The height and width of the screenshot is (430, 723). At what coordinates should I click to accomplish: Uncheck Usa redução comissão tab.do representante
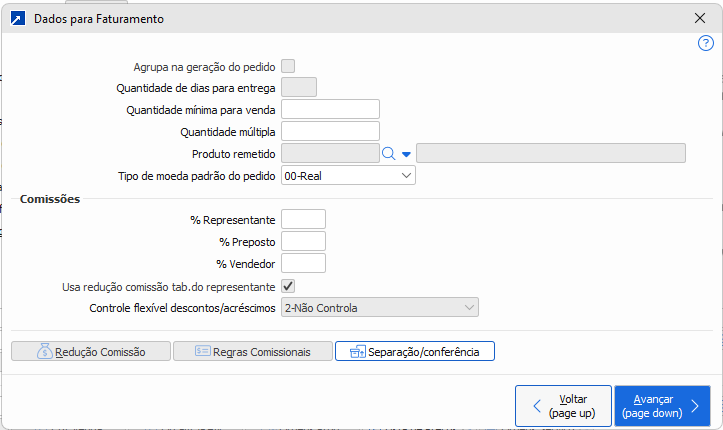click(x=288, y=286)
